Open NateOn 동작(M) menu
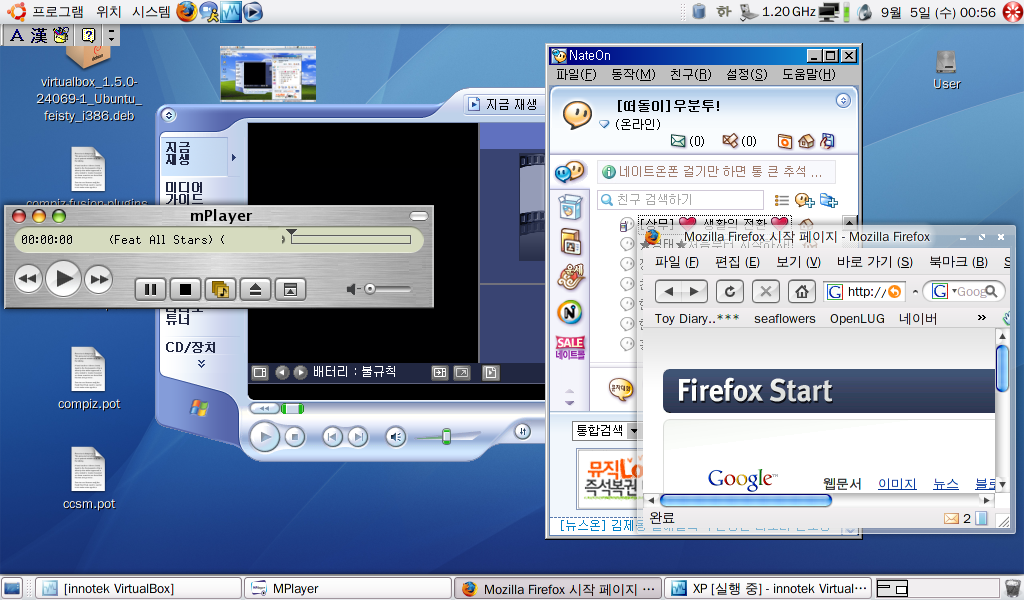The height and width of the screenshot is (600, 1024). [x=633, y=74]
